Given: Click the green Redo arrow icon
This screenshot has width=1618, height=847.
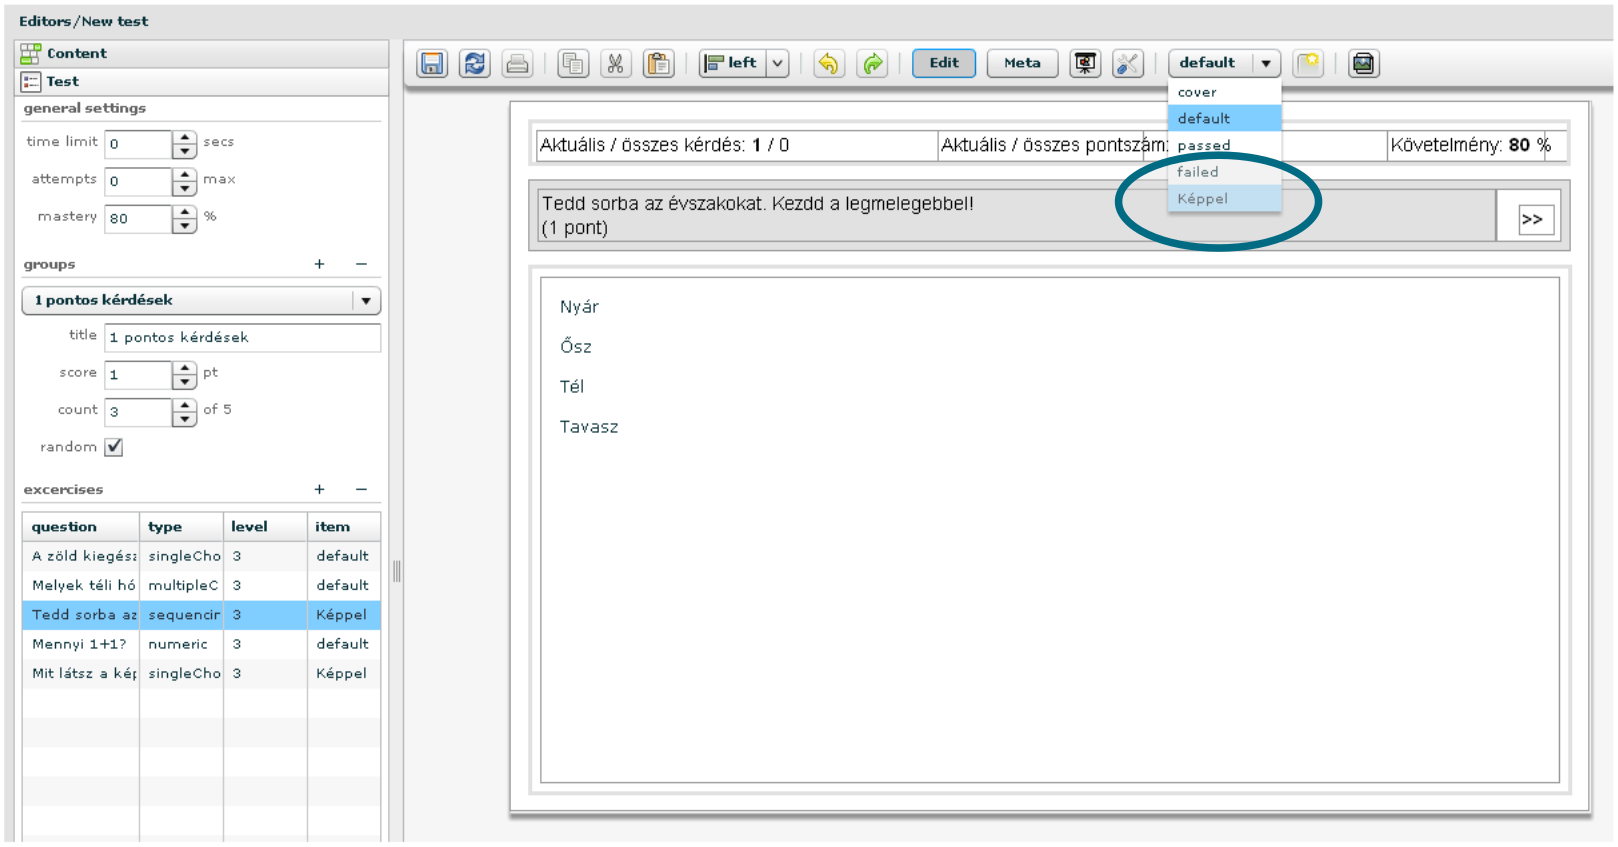Looking at the screenshot, I should coord(873,64).
